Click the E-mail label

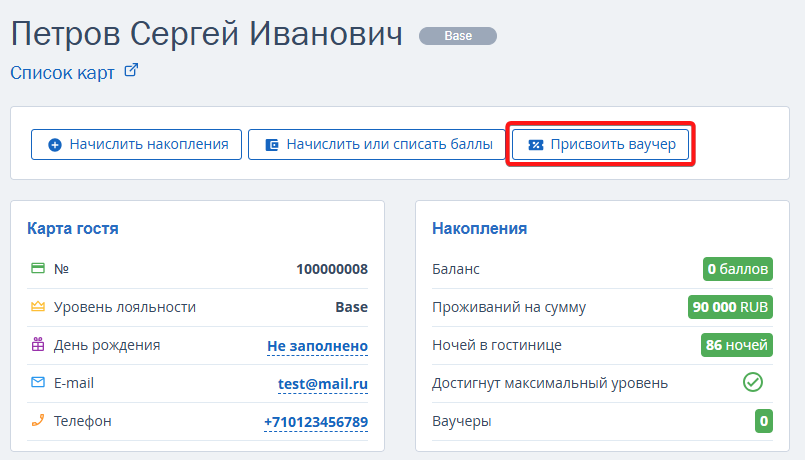point(74,383)
